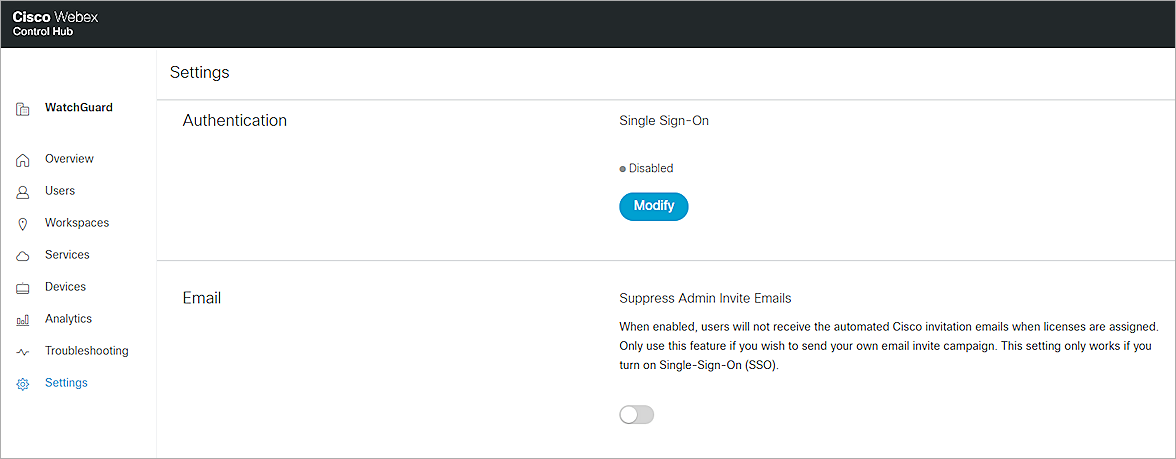Click the Devices icon in sidebar

point(23,288)
